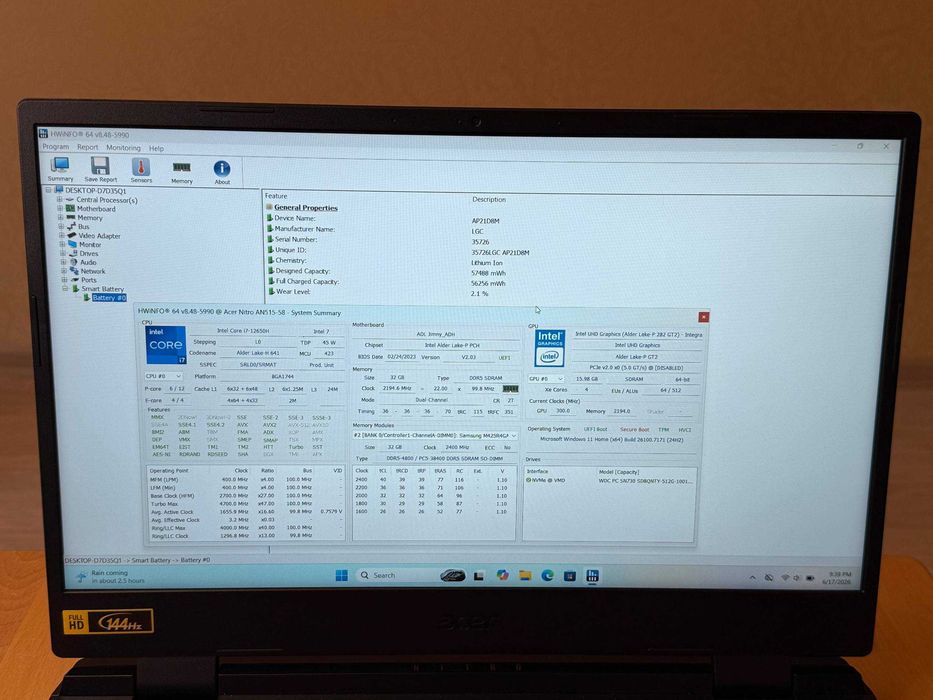Click the Feature column header
The height and width of the screenshot is (700, 933).
[x=275, y=196]
